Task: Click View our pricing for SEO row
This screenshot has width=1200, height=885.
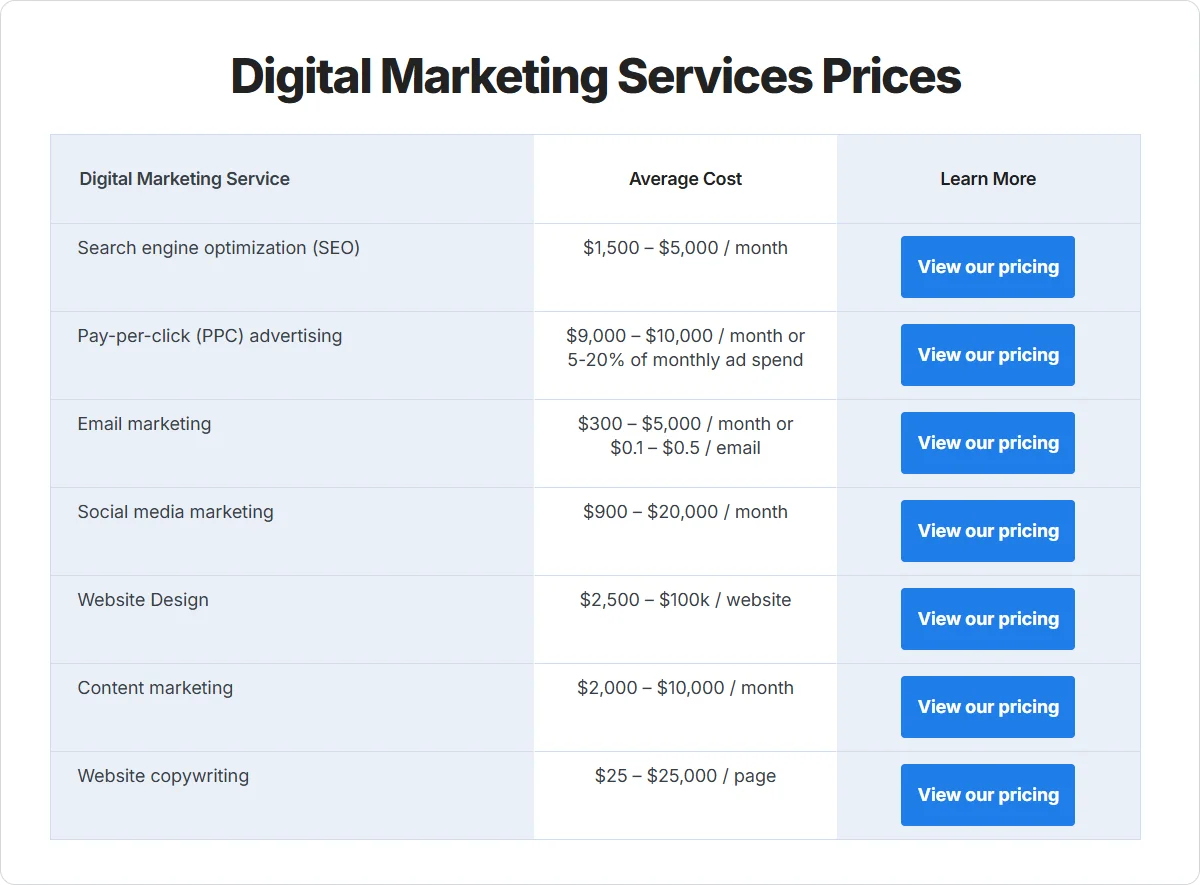Action: [x=988, y=267]
